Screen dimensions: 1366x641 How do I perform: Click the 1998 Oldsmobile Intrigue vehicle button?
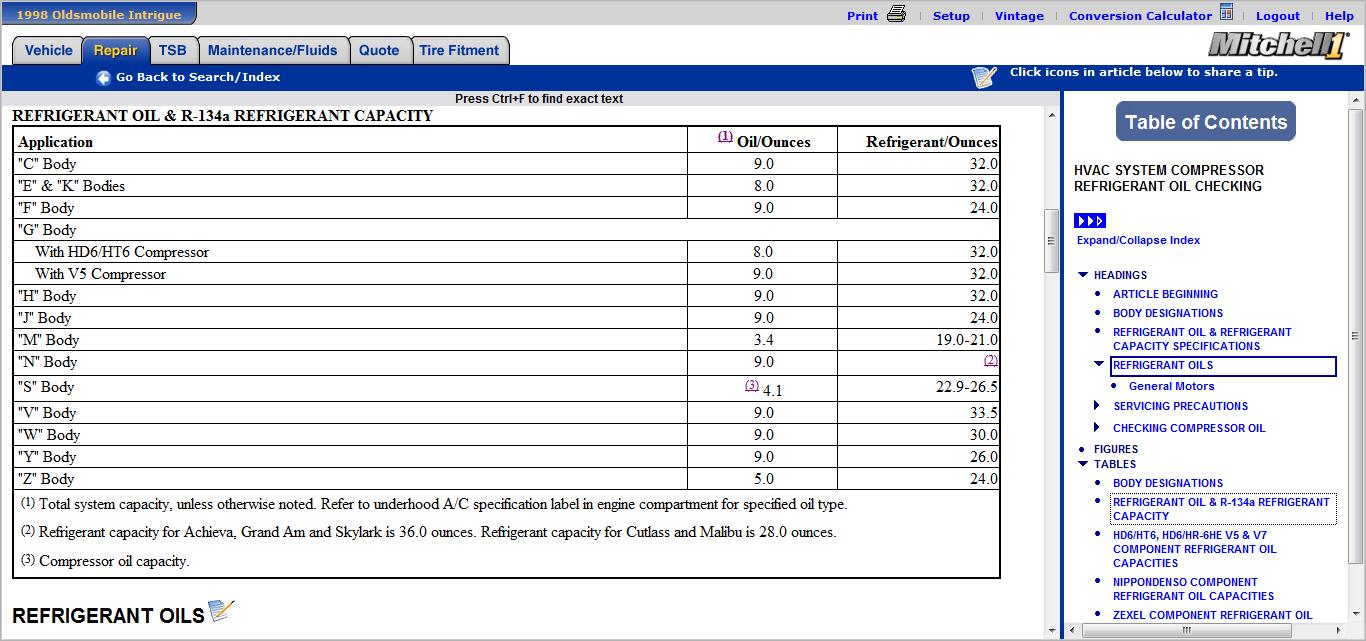[99, 14]
